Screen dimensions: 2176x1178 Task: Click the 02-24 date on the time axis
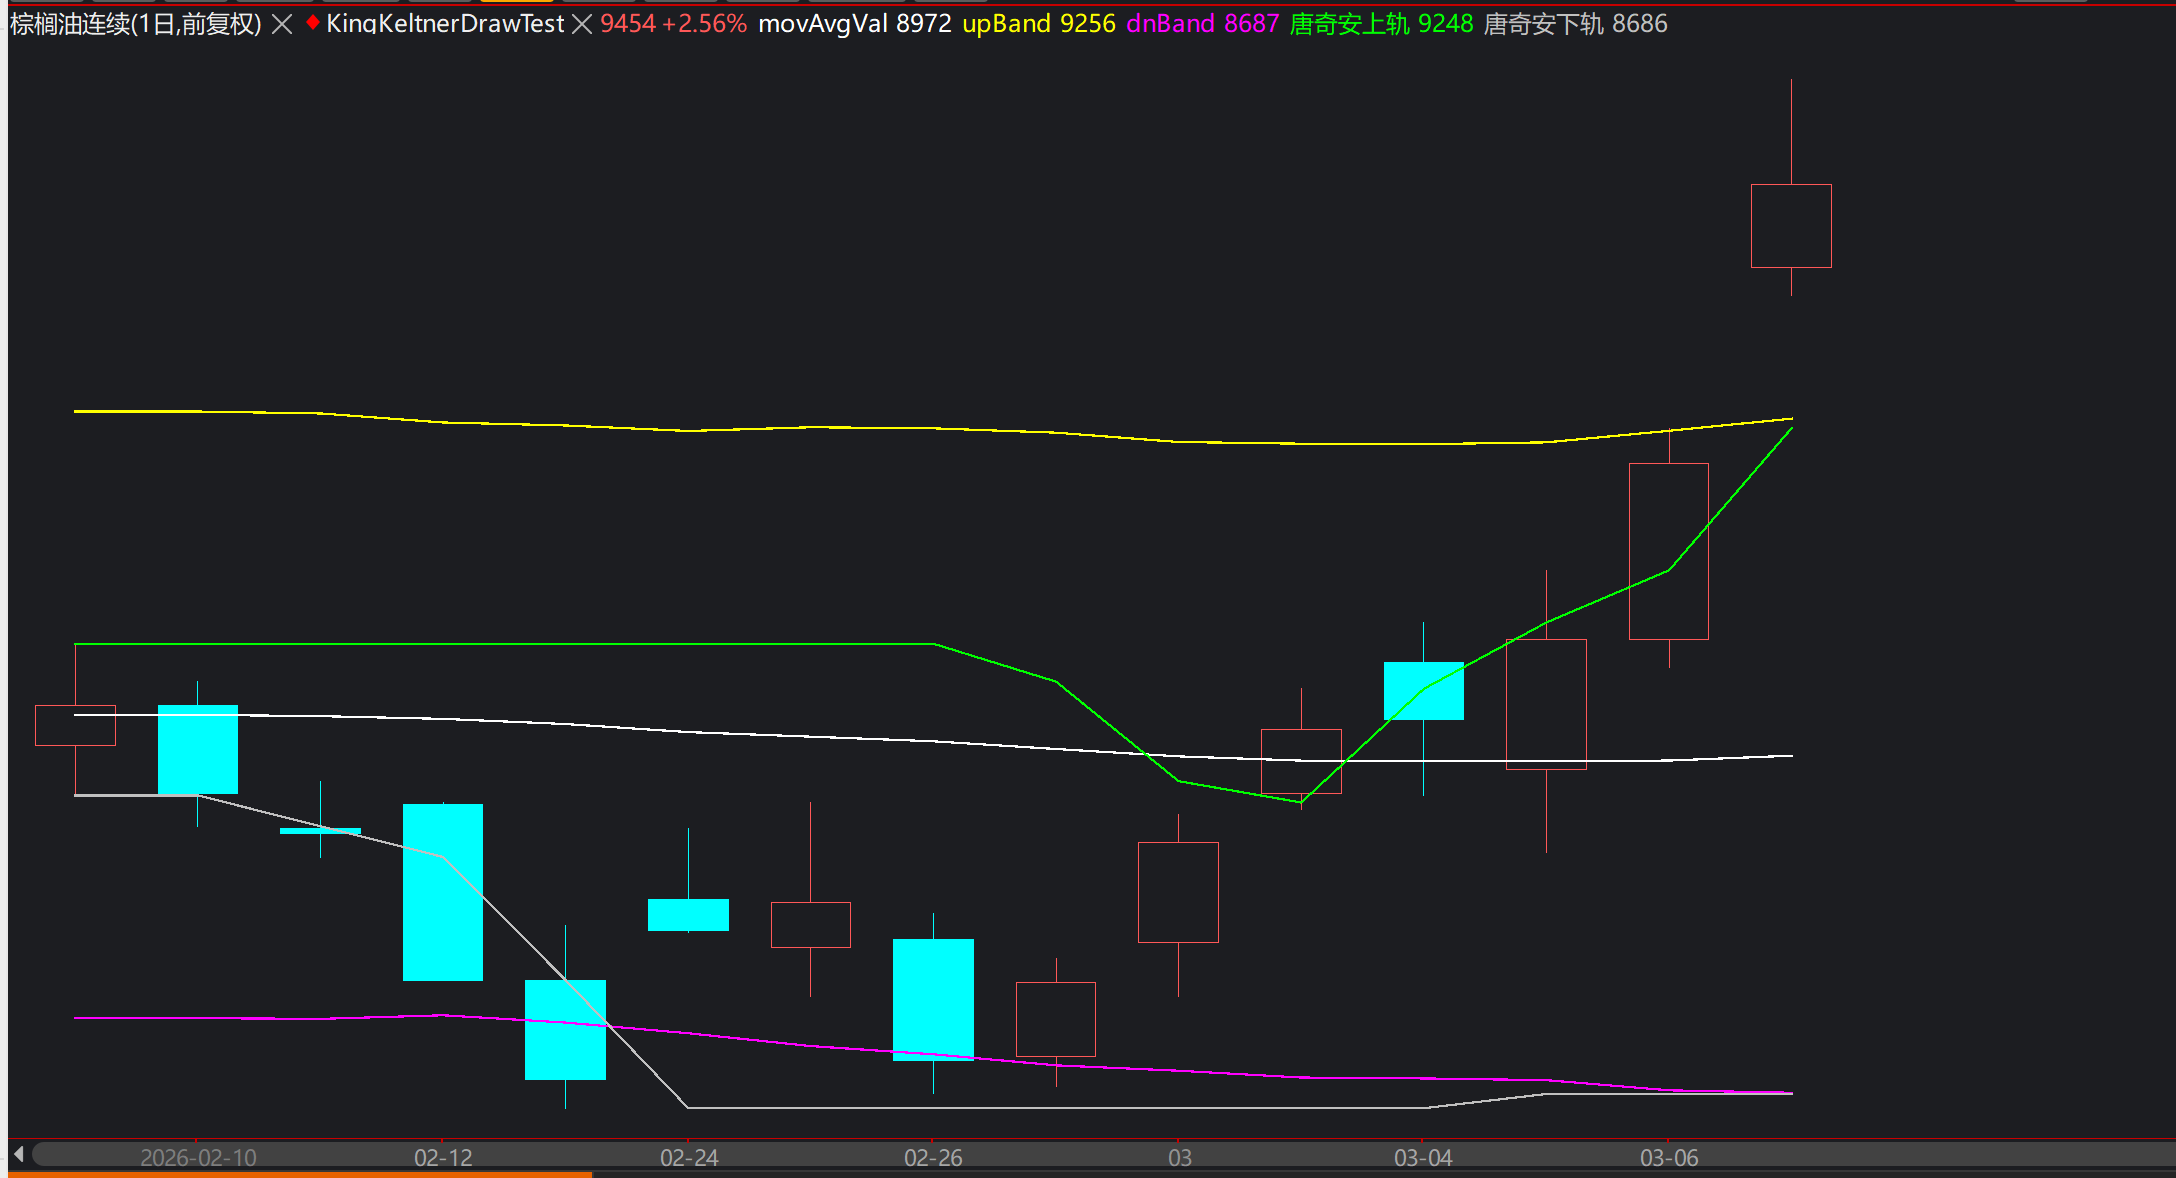(x=689, y=1158)
